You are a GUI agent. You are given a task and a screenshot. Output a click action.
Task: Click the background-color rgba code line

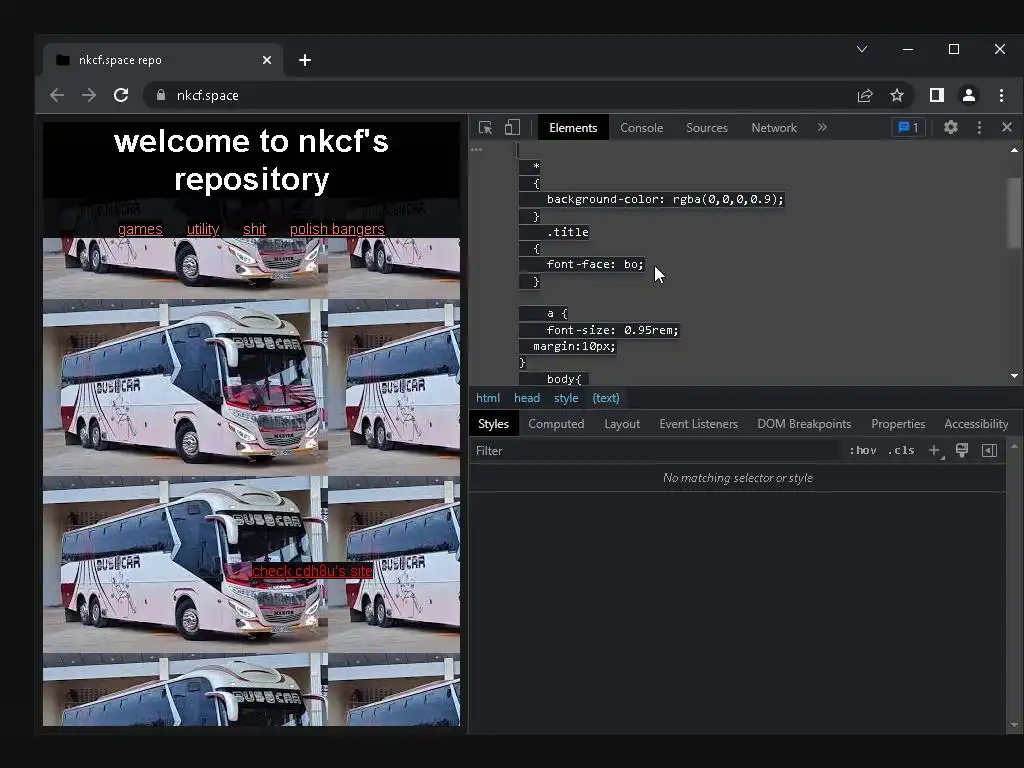665,199
